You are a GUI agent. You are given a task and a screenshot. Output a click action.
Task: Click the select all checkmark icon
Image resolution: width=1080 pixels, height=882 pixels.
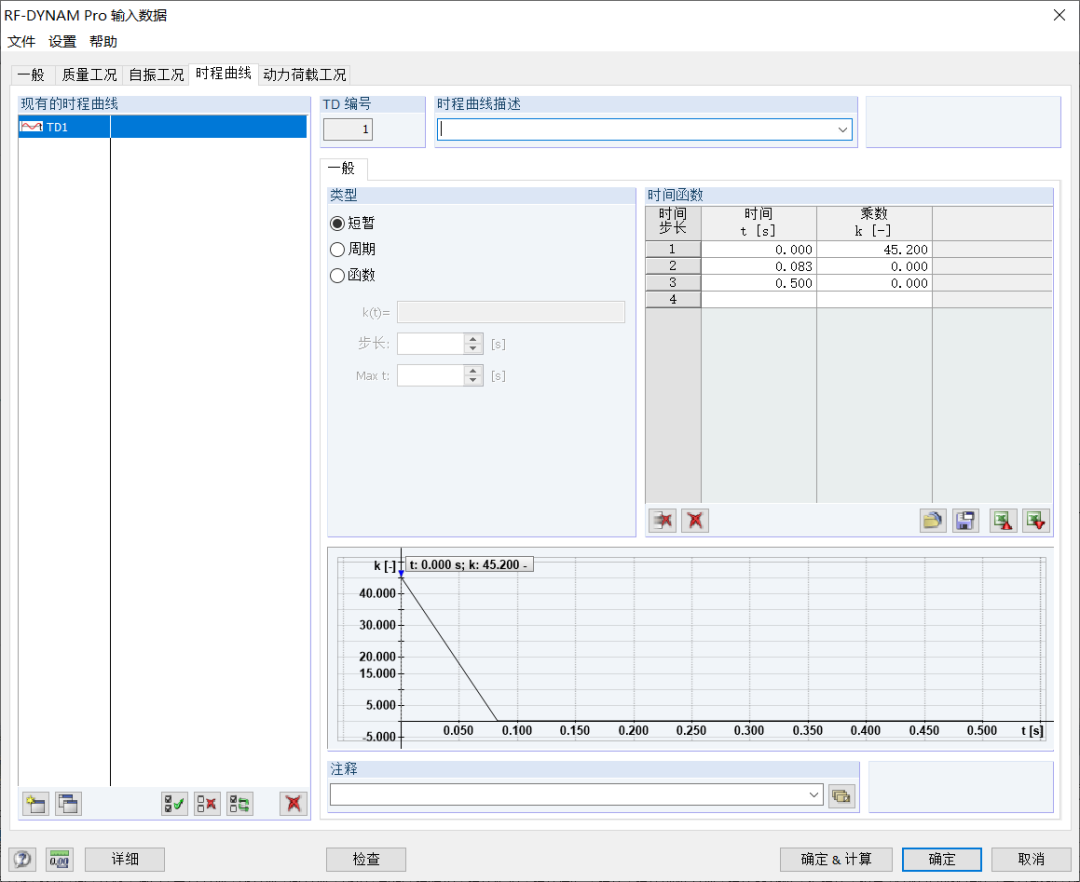tap(174, 804)
